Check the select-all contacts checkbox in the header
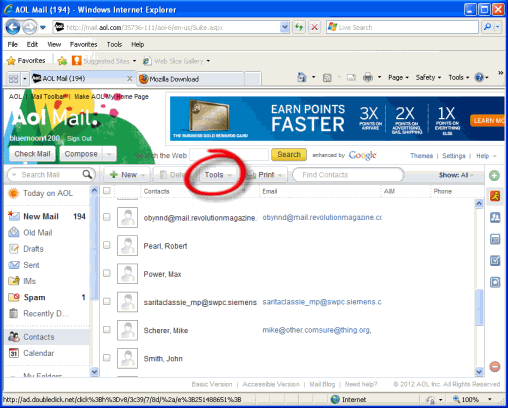This screenshot has width=508, height=408. click(x=107, y=190)
